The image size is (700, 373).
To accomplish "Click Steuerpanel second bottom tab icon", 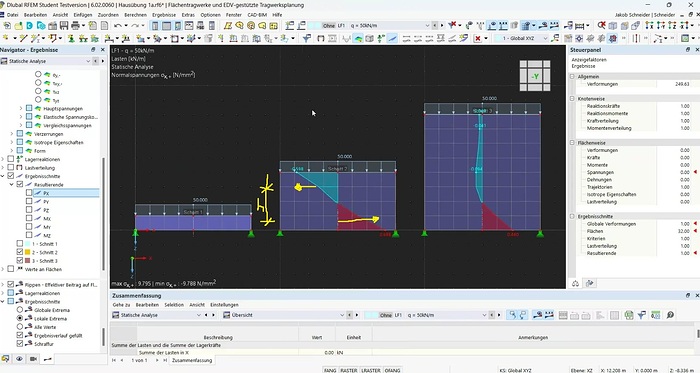I will pyautogui.click(x=589, y=283).
